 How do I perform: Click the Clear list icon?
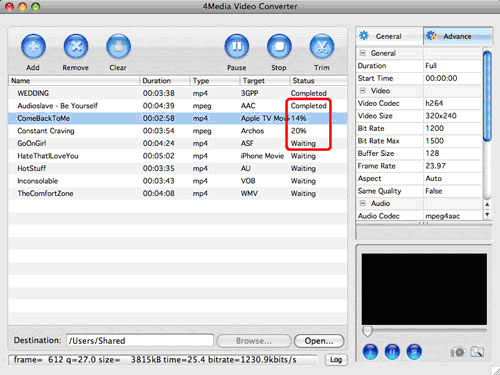[118, 46]
